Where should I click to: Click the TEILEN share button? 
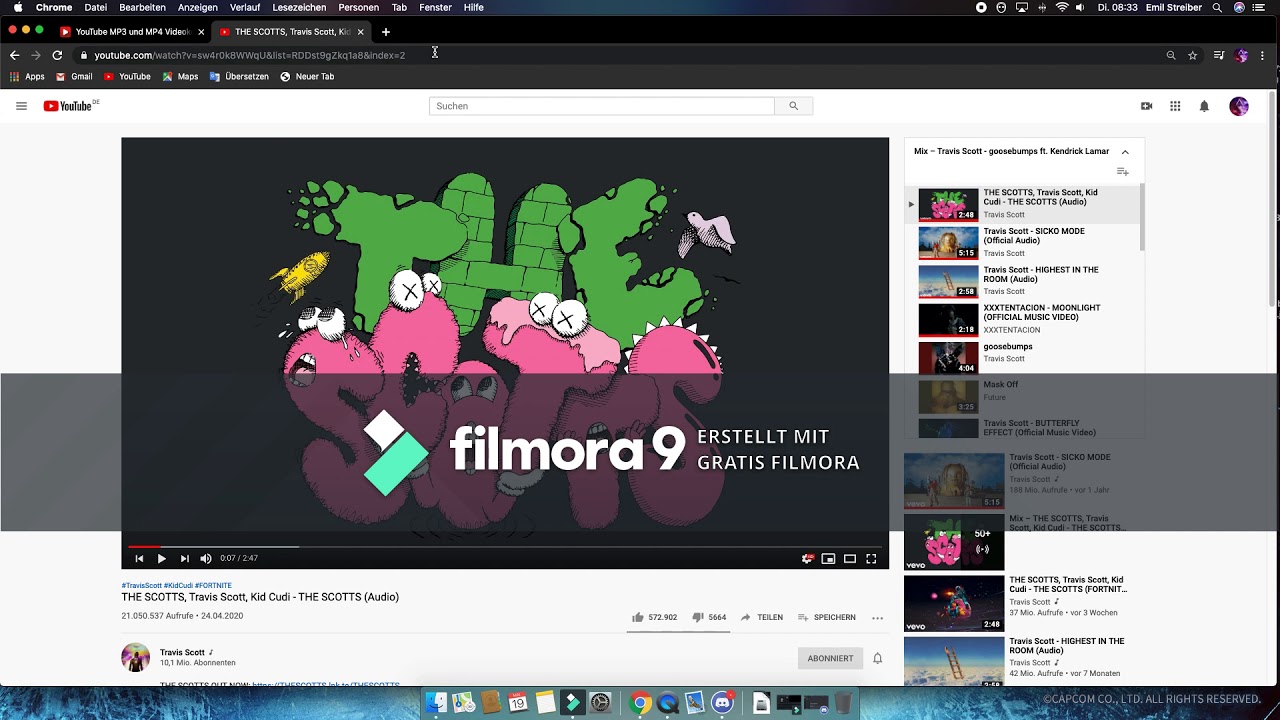761,617
